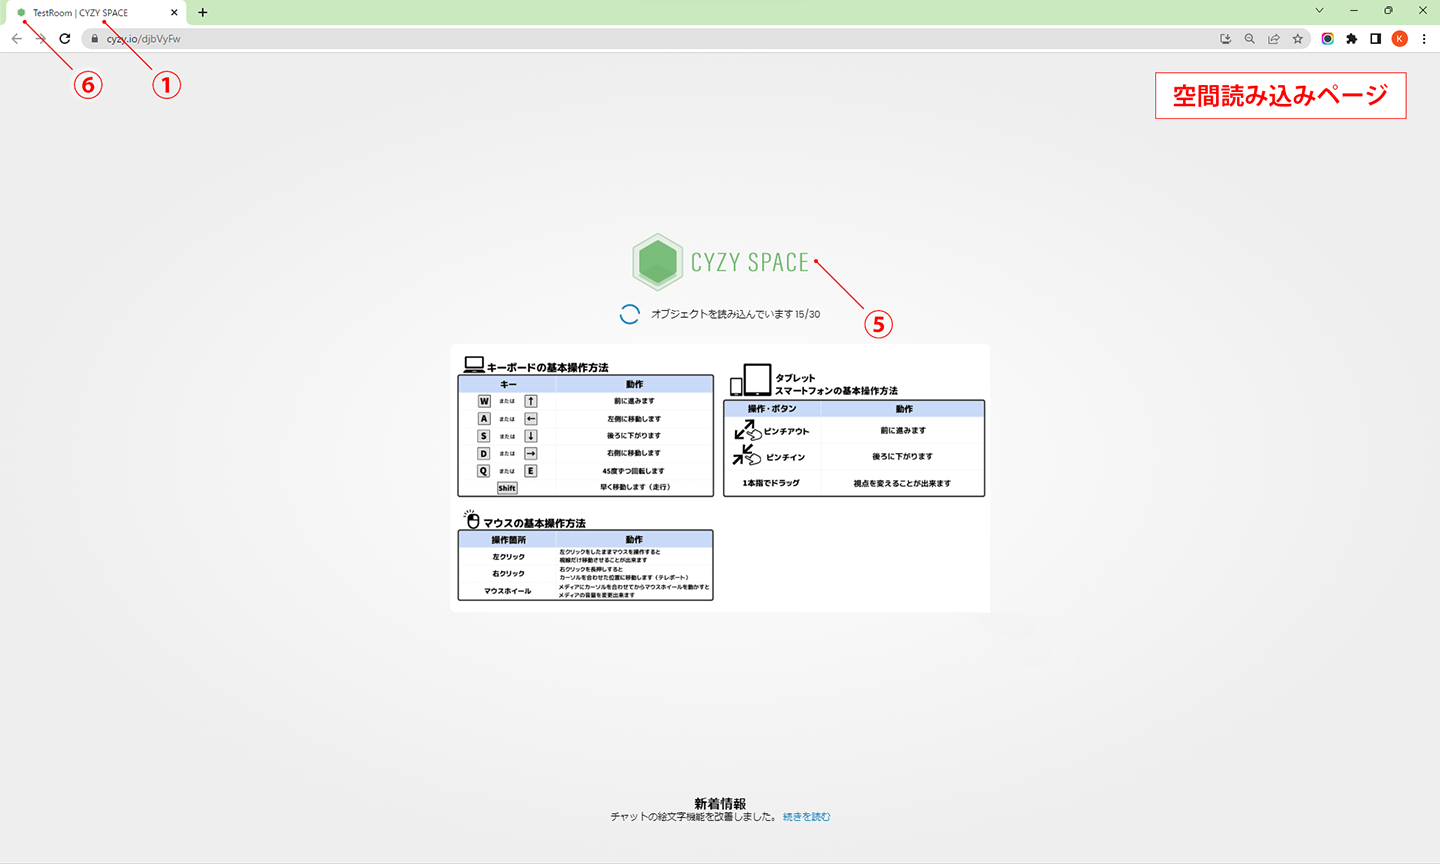Minimize the browser window

[1354, 11]
